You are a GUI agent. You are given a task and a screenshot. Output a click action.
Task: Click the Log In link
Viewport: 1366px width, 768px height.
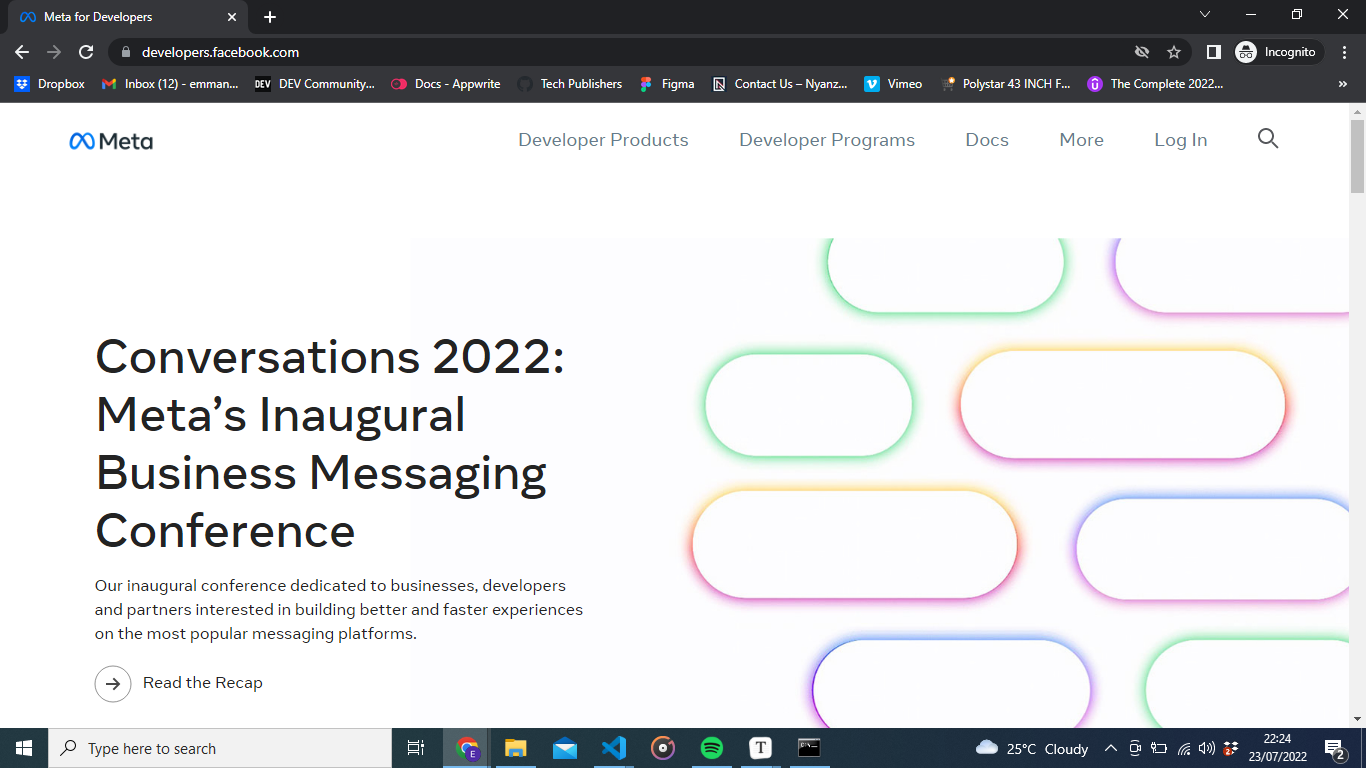coord(1180,140)
